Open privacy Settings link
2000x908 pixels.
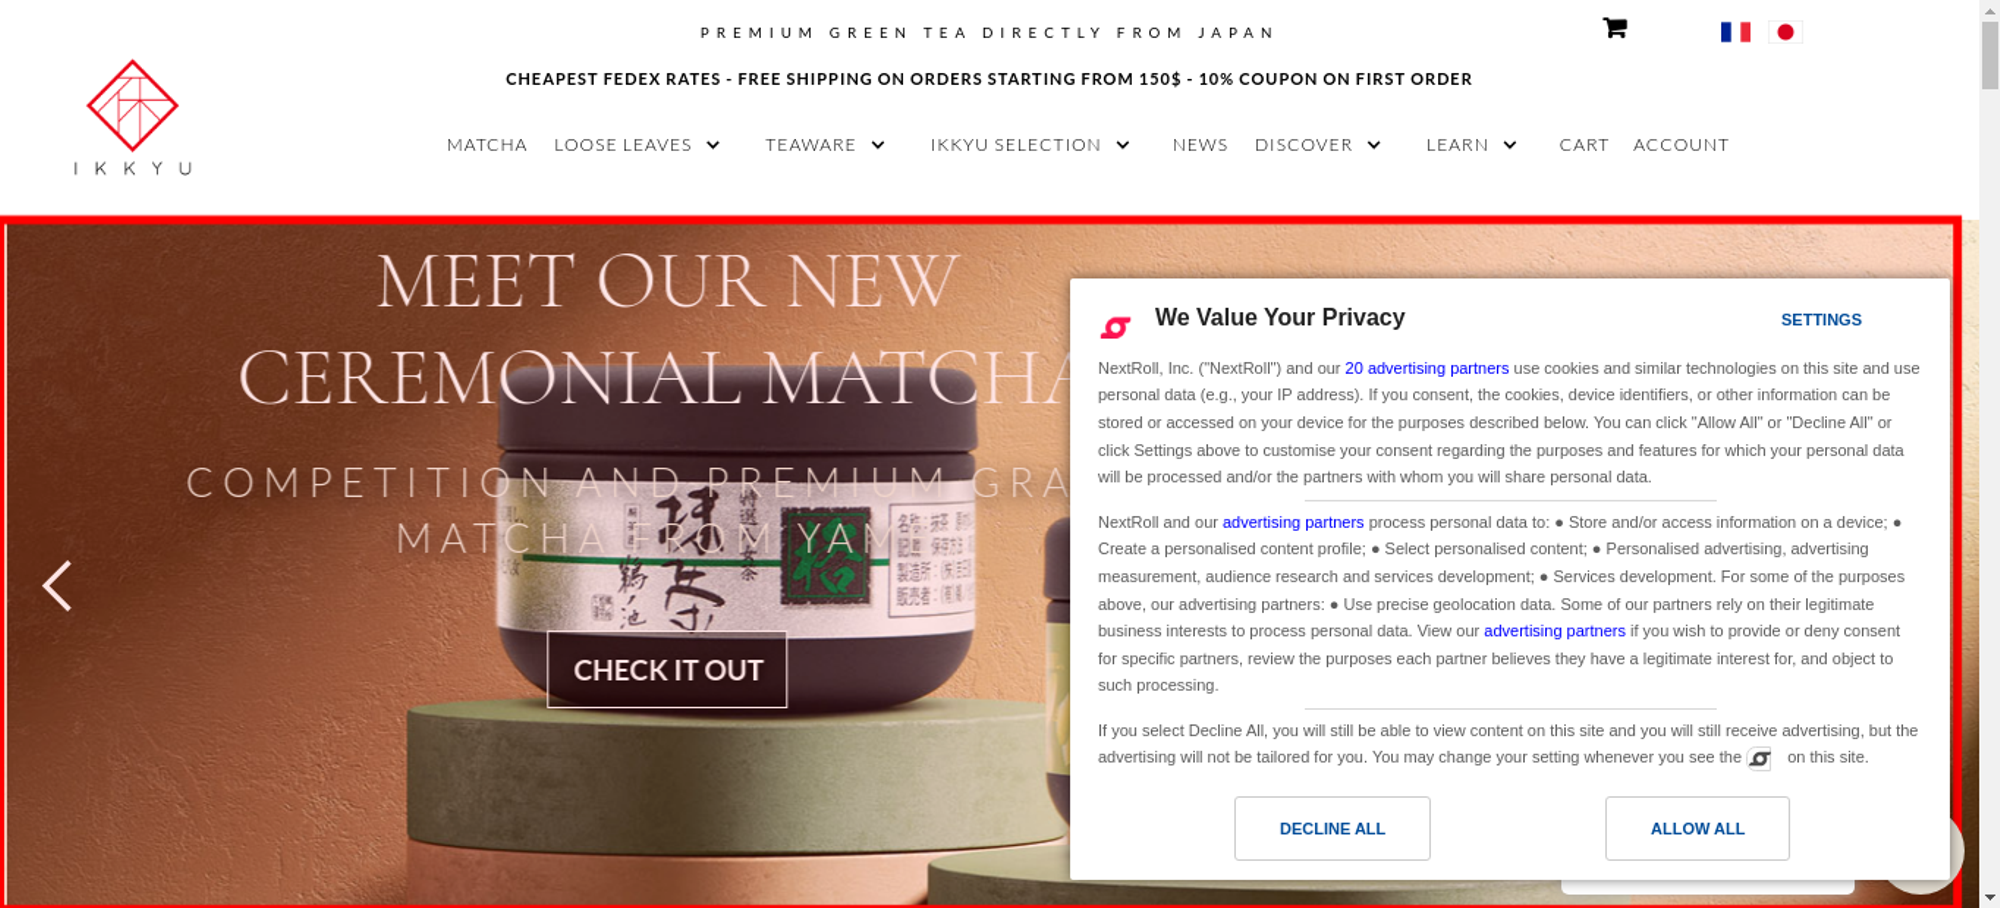coord(1821,320)
